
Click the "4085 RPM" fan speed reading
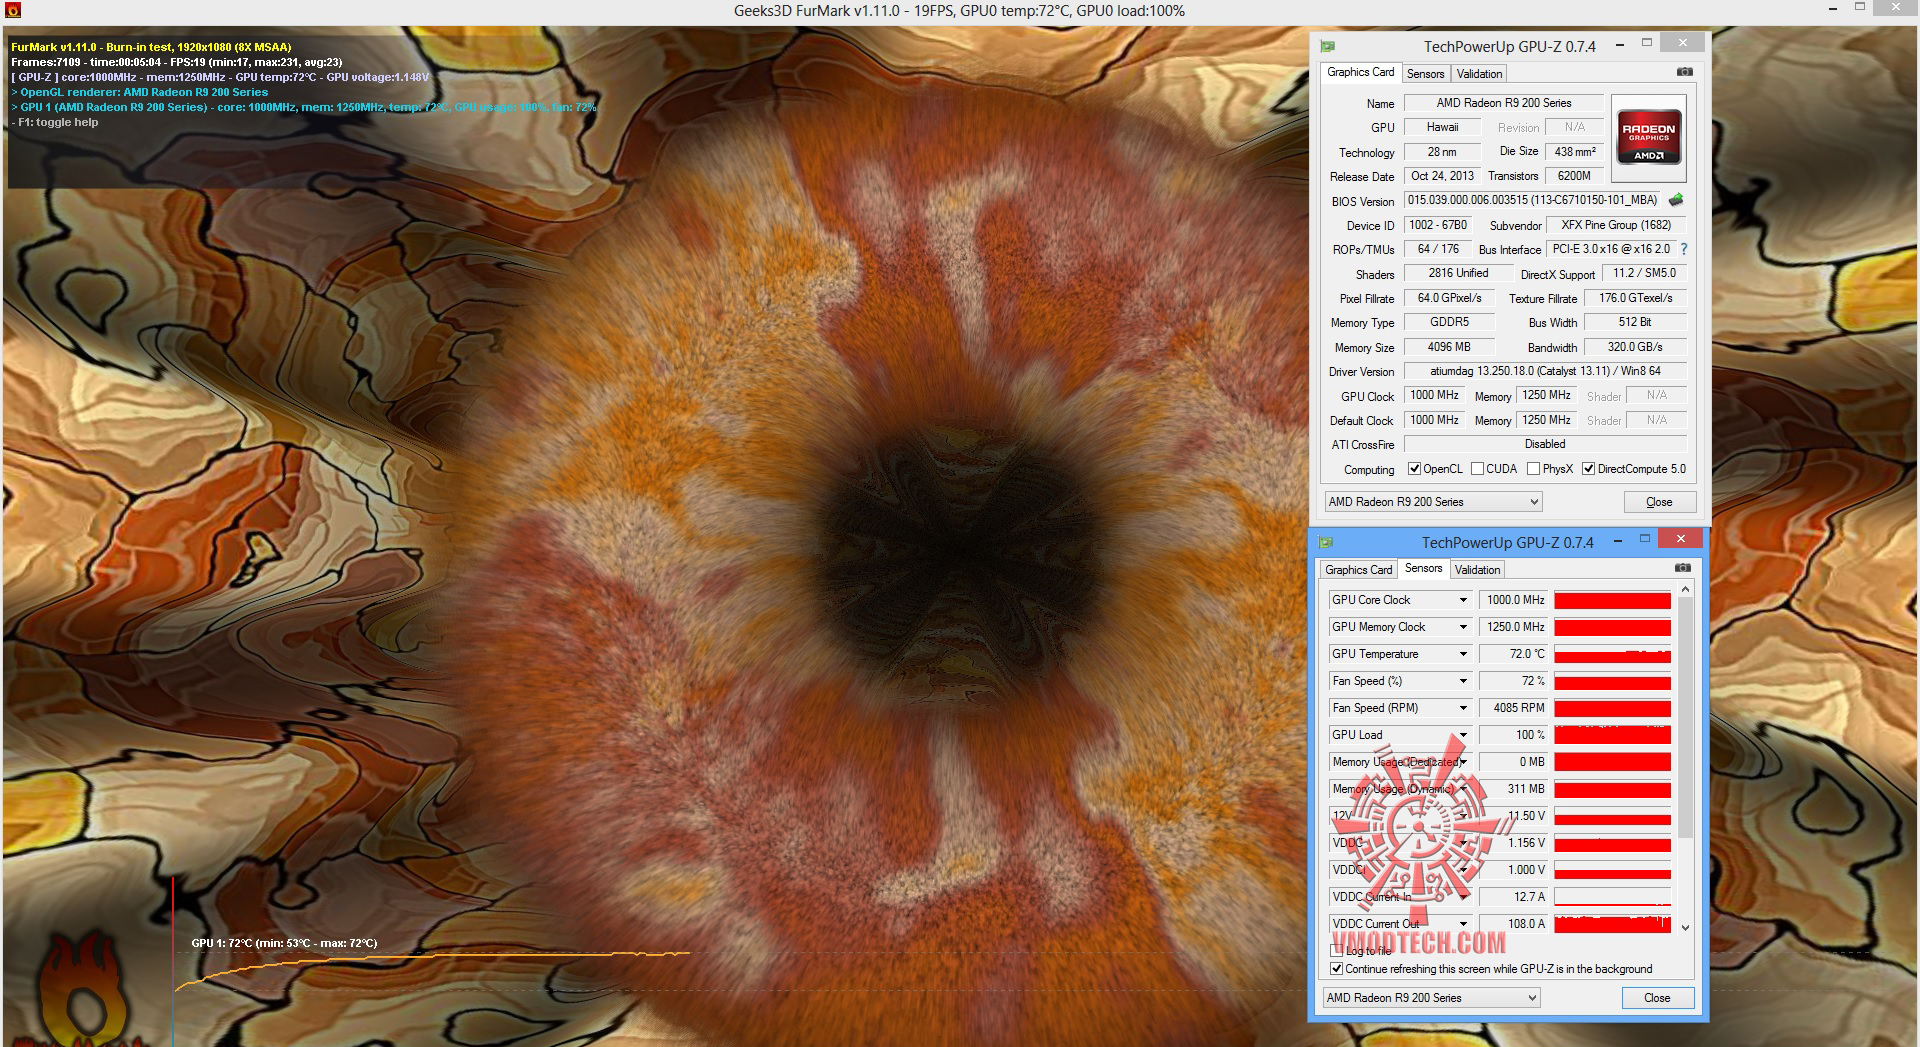click(1514, 708)
